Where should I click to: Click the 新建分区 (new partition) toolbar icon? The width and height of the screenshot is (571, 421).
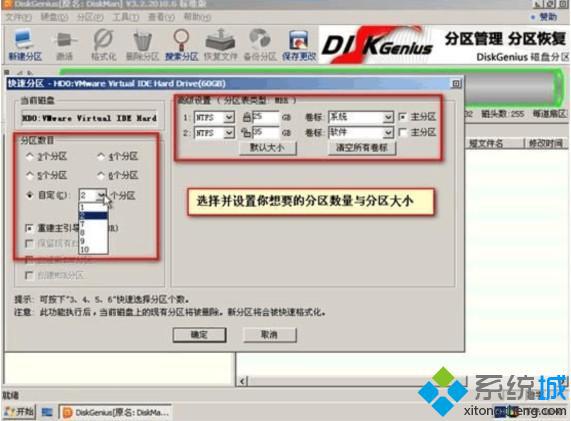pos(25,45)
